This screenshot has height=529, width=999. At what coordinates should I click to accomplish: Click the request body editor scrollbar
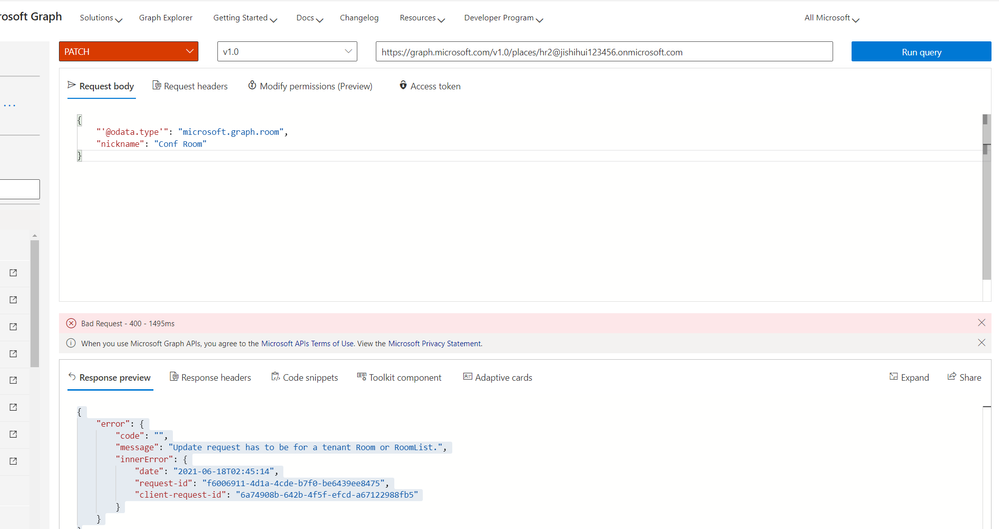[986, 197]
